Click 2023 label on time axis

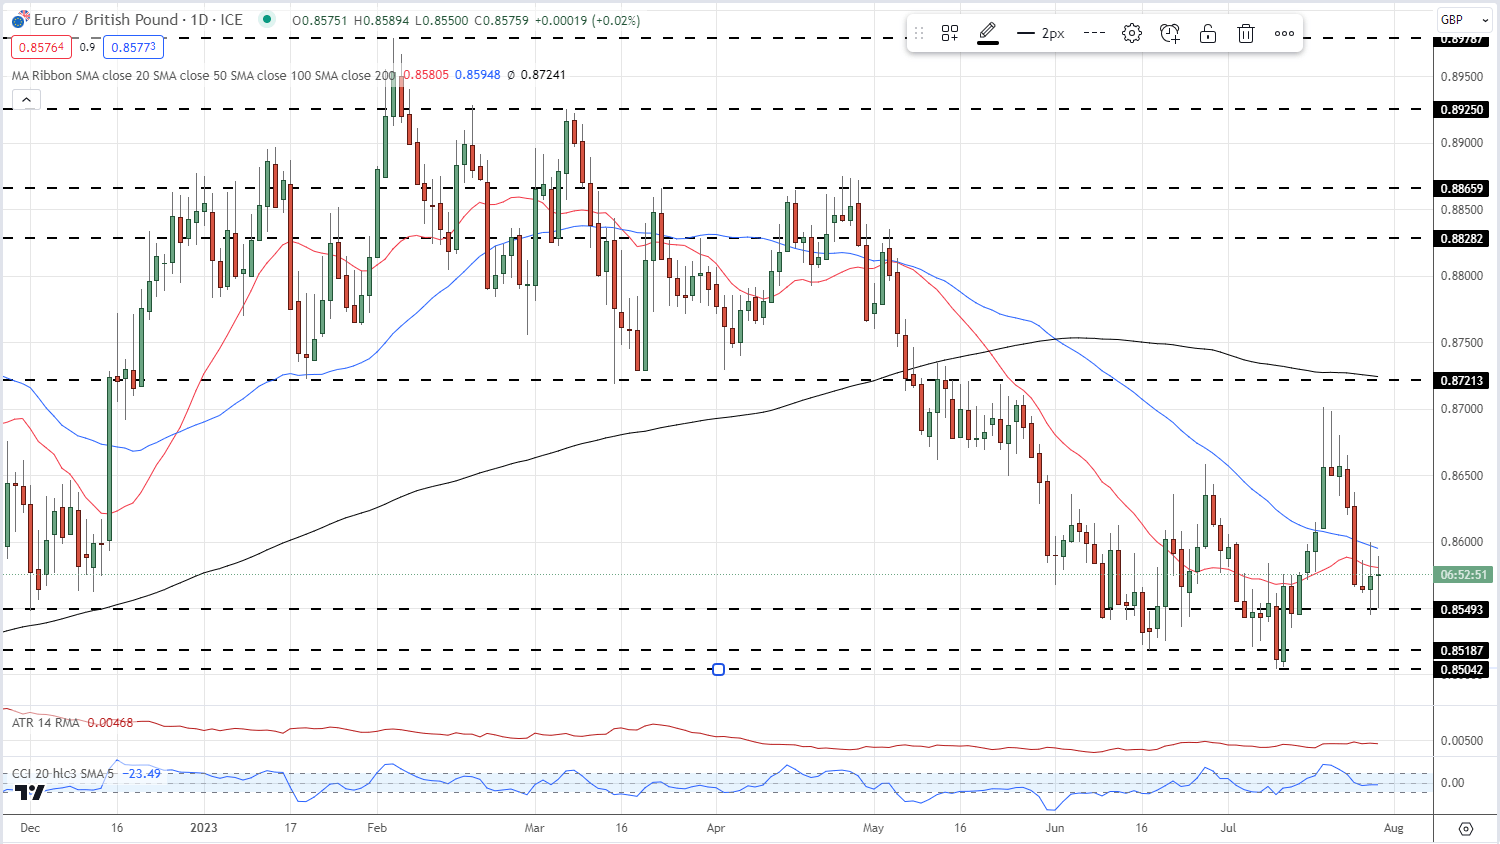click(x=204, y=828)
